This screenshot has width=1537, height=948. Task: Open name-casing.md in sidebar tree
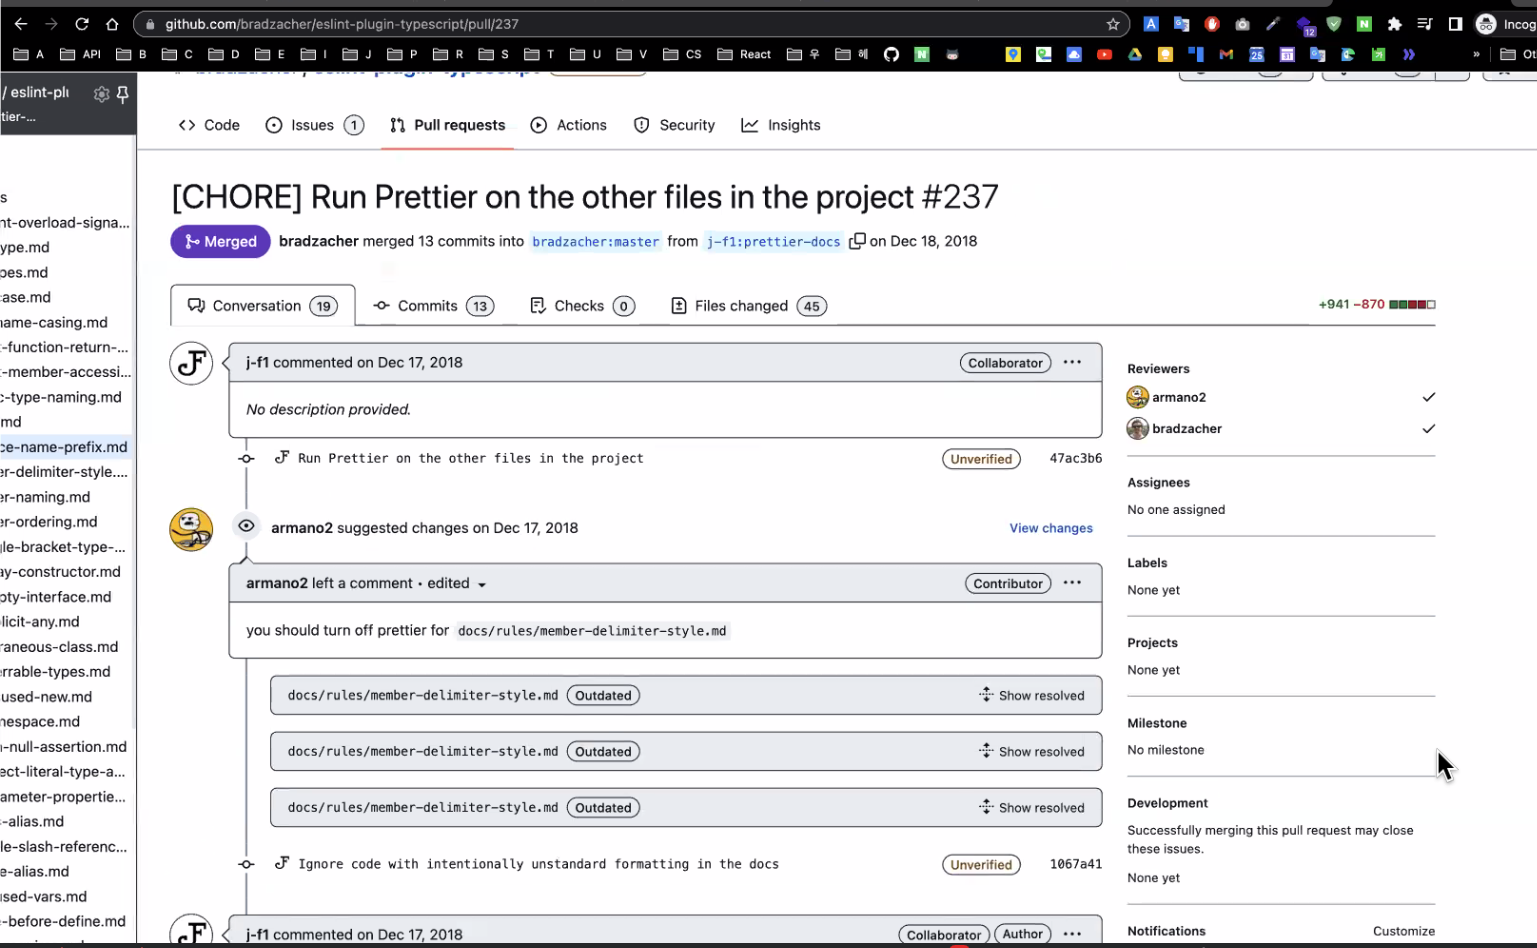tap(56, 322)
